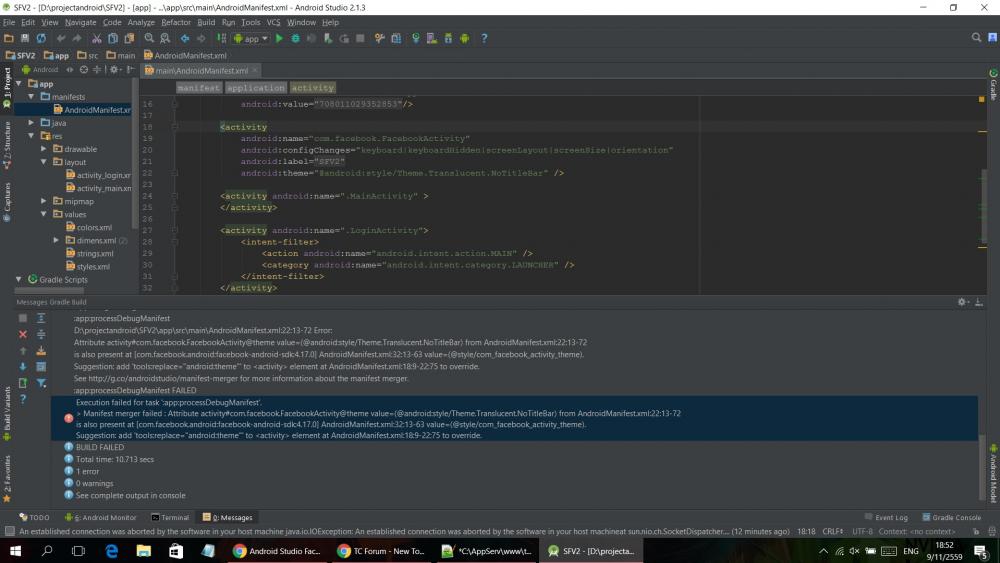
Task: Click the Copy icon in toolbar
Action: (113, 38)
